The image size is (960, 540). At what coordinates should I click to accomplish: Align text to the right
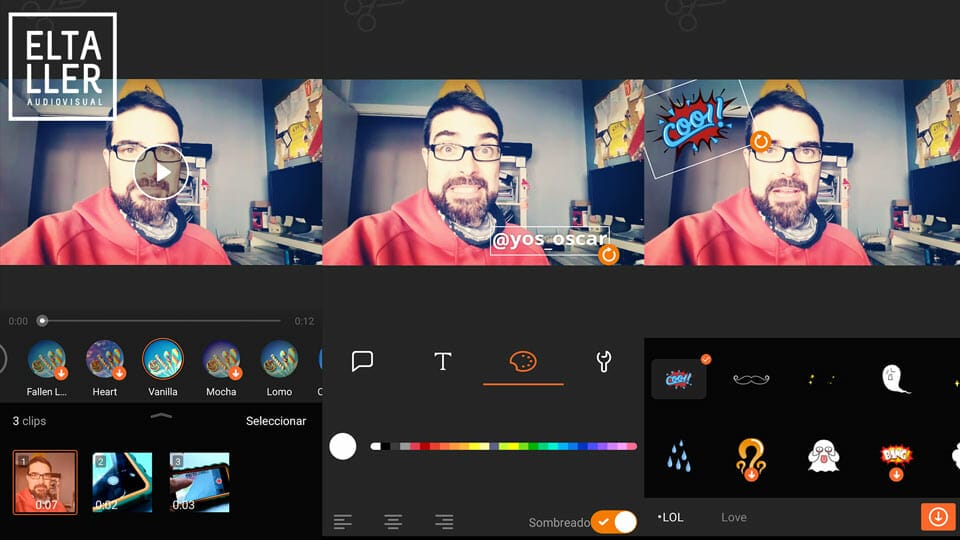[444, 522]
